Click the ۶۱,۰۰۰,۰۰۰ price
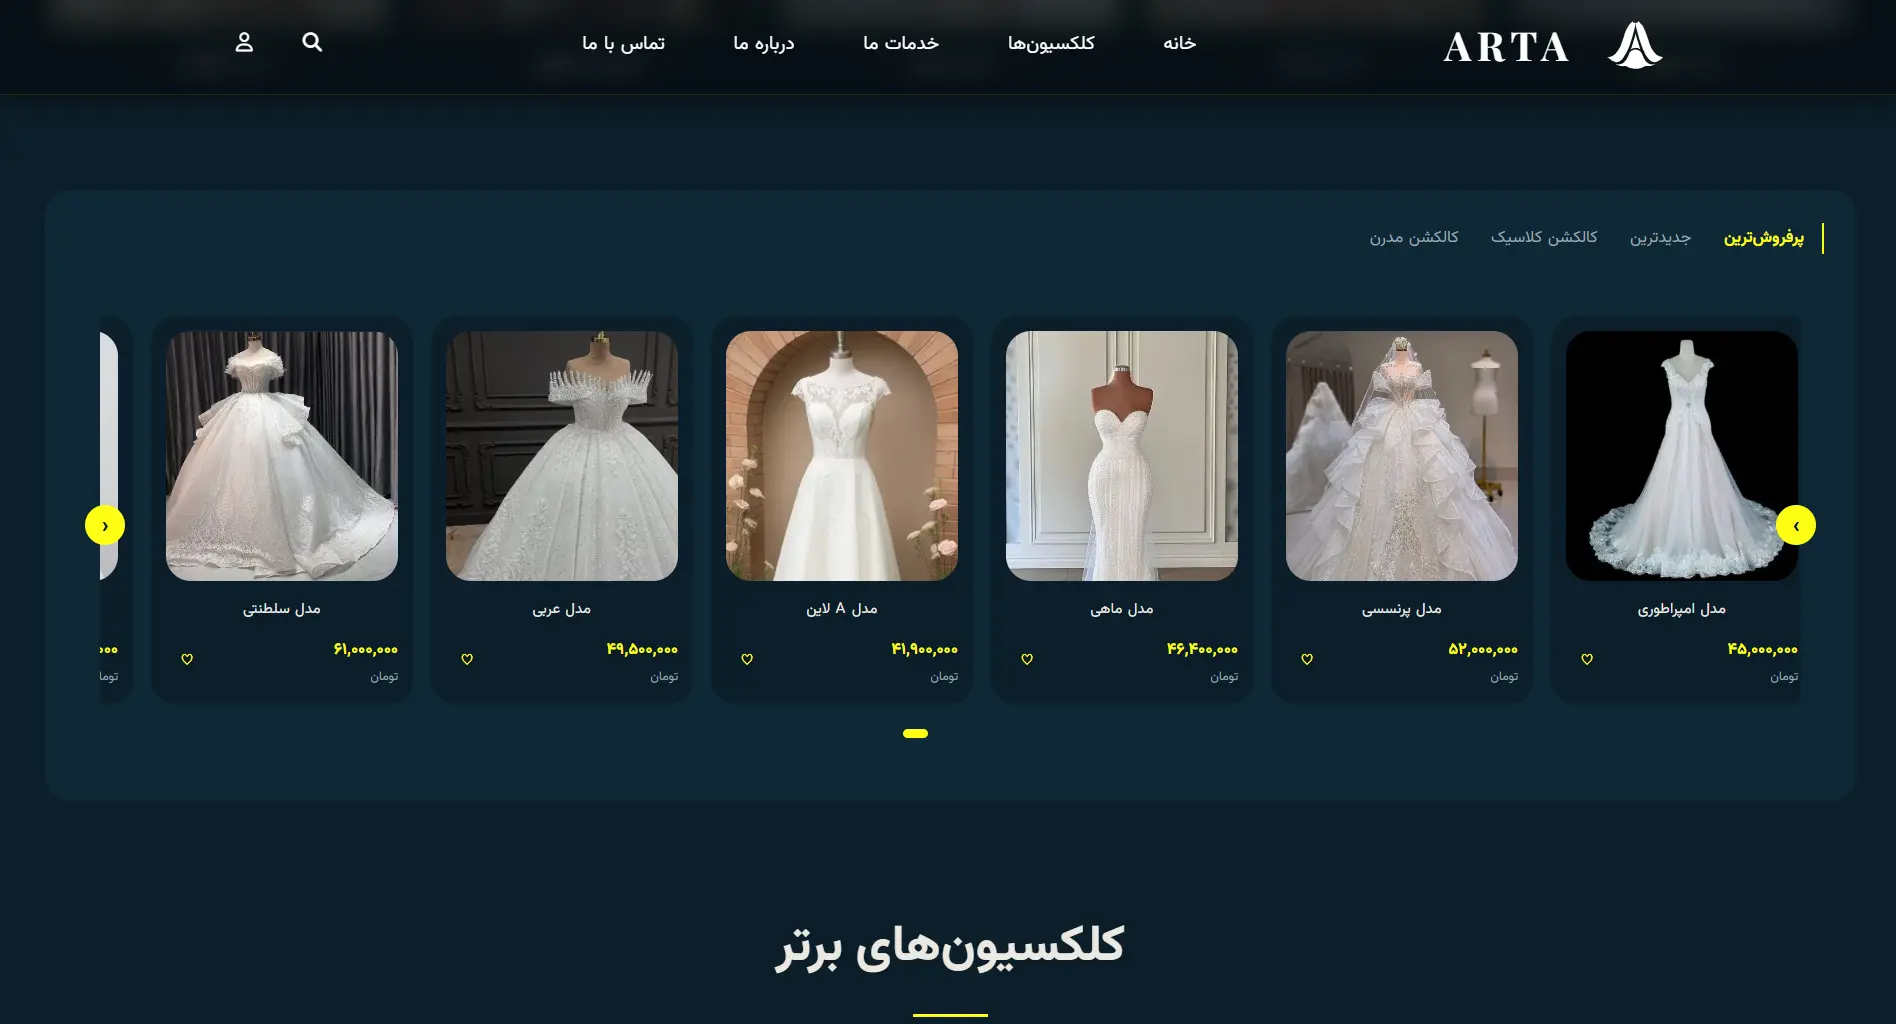The width and height of the screenshot is (1896, 1024). point(366,649)
